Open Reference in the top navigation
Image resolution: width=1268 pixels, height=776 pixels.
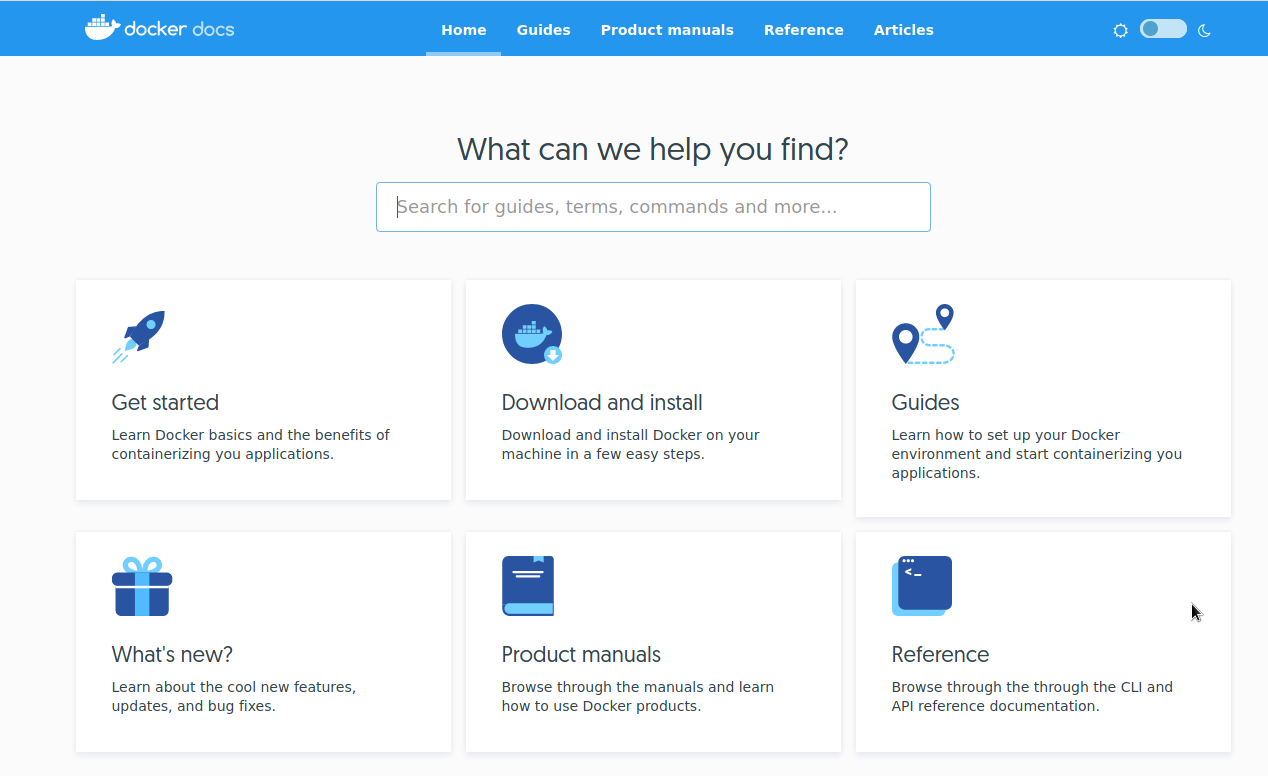[804, 30]
